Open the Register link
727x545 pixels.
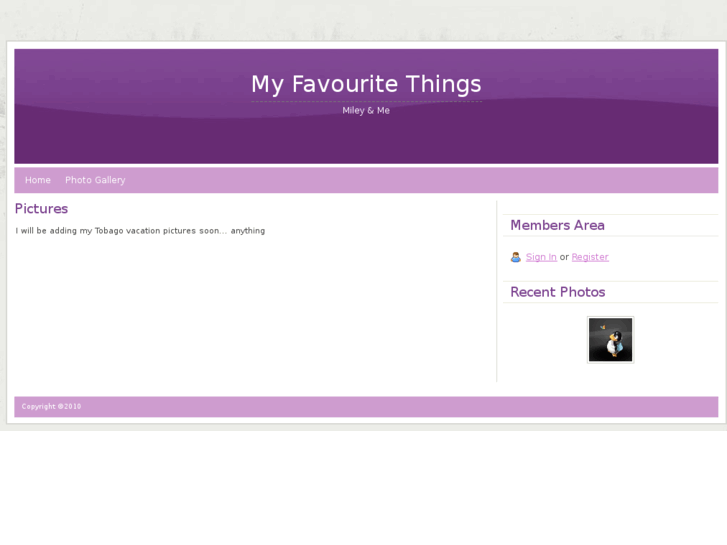point(590,257)
